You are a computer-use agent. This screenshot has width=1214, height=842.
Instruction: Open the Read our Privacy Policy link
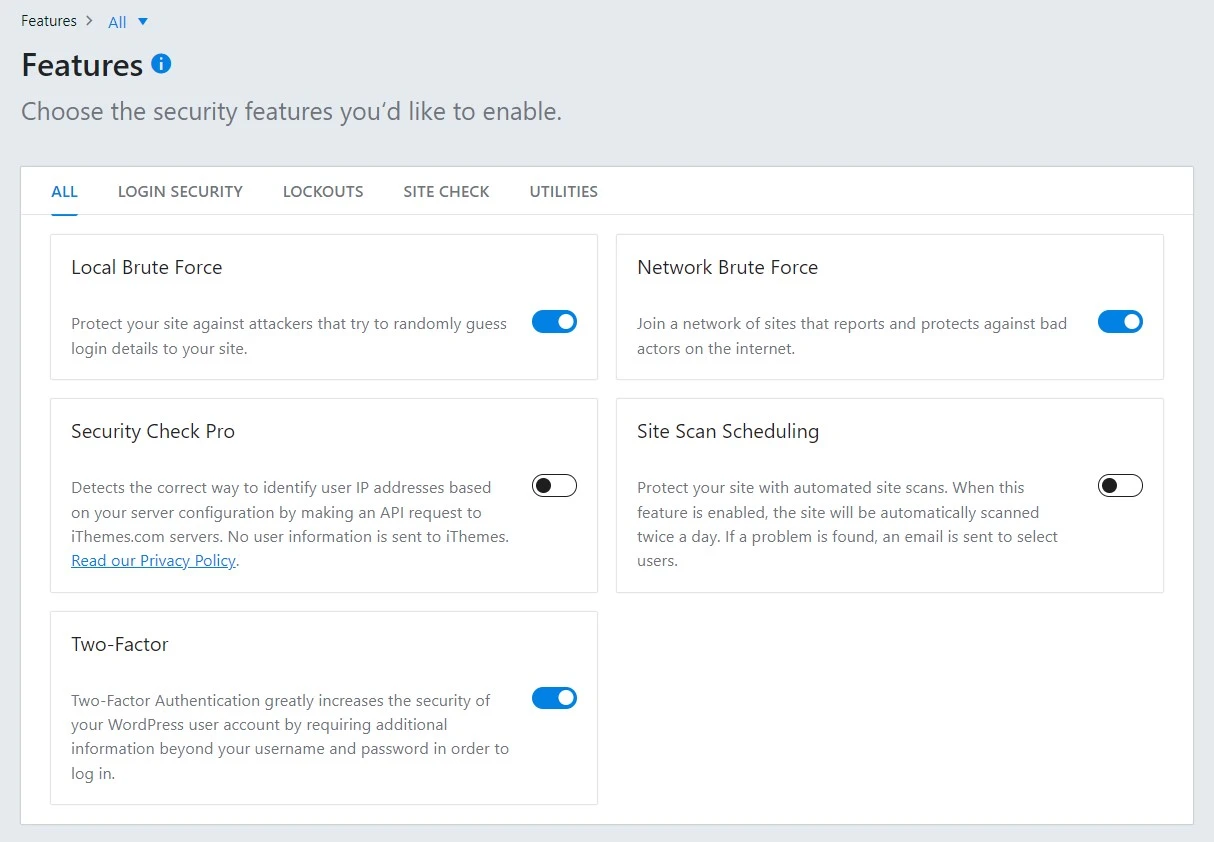pos(153,561)
